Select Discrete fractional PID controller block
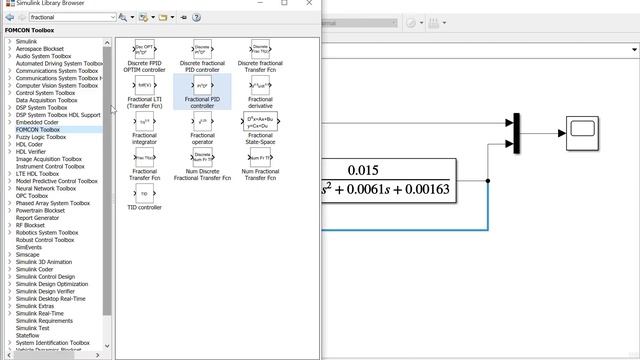The image size is (640, 360). (202, 56)
